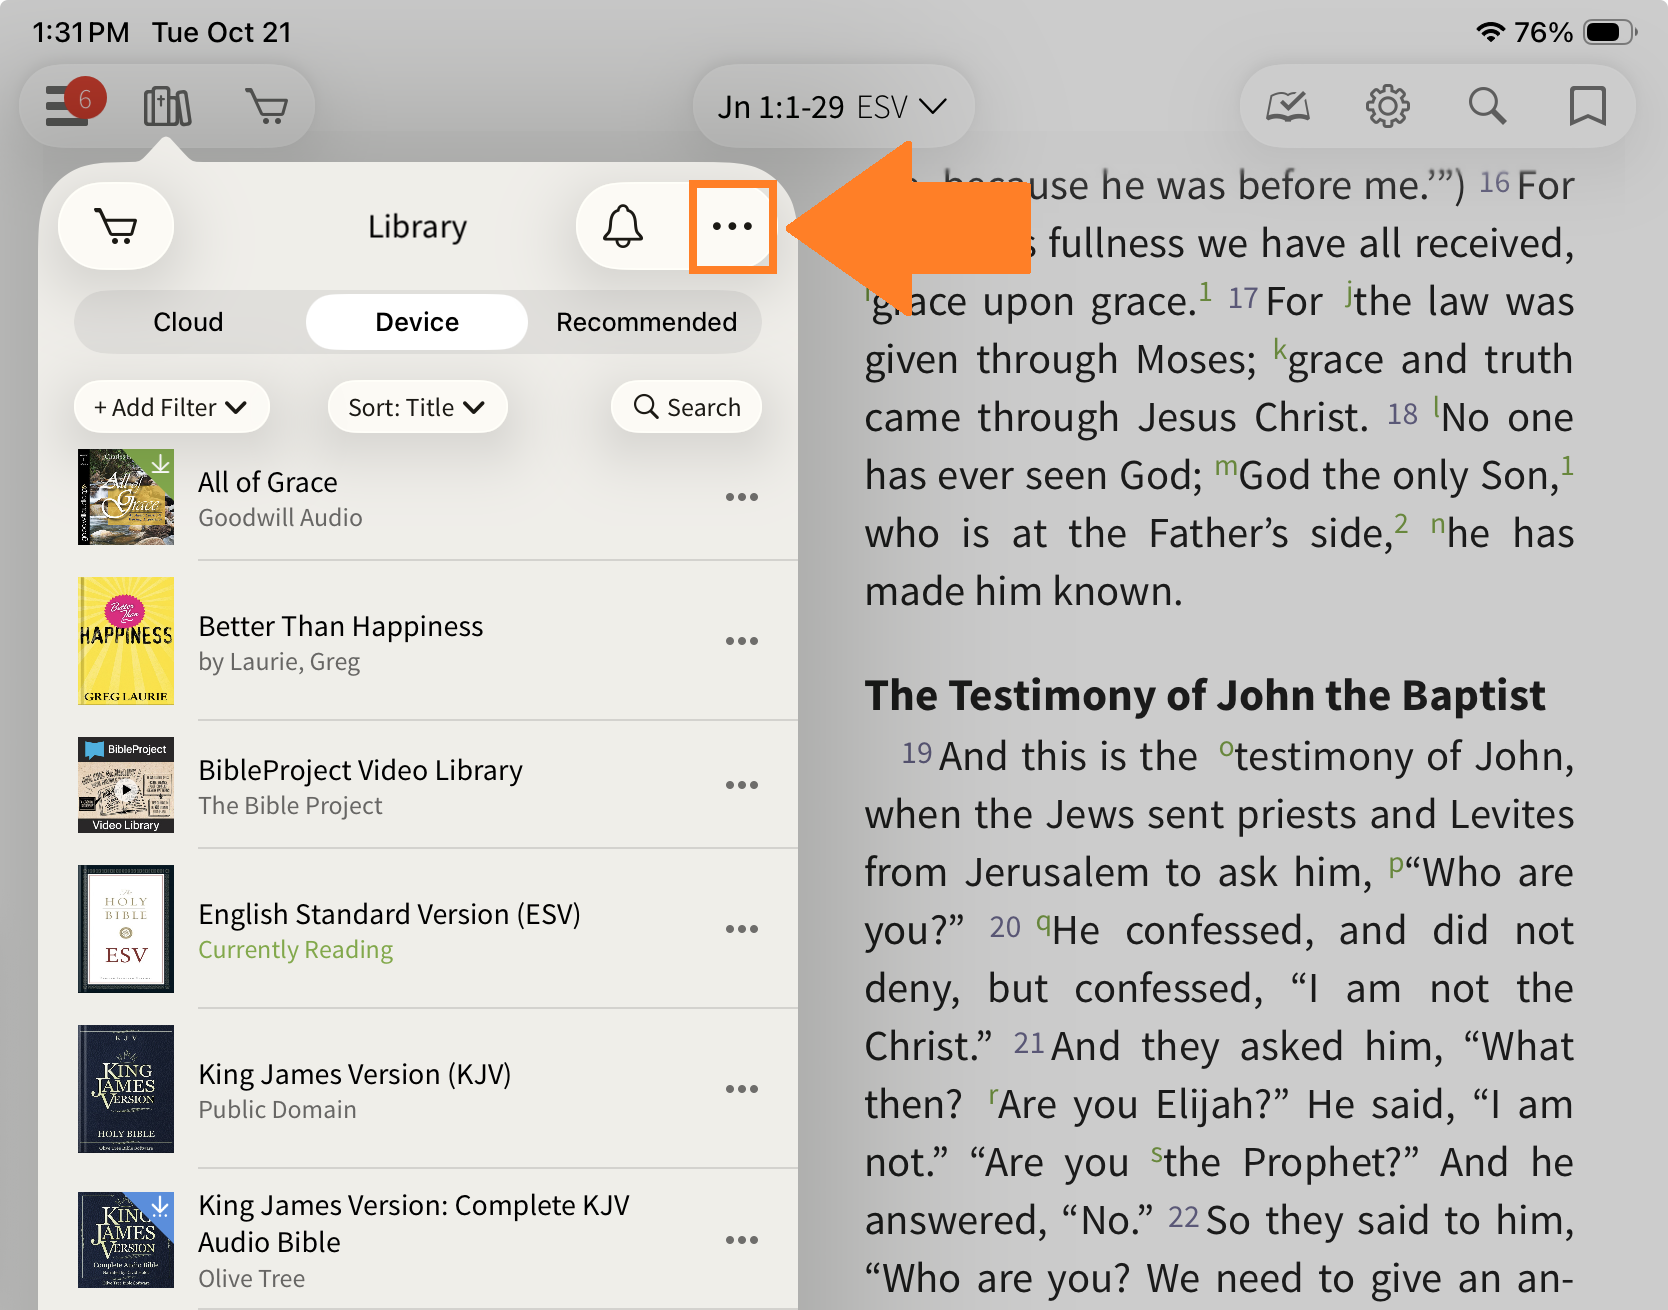Screen dimensions: 1668x1310
Task: Open the reading plan checkmark icon
Action: click(x=1288, y=106)
